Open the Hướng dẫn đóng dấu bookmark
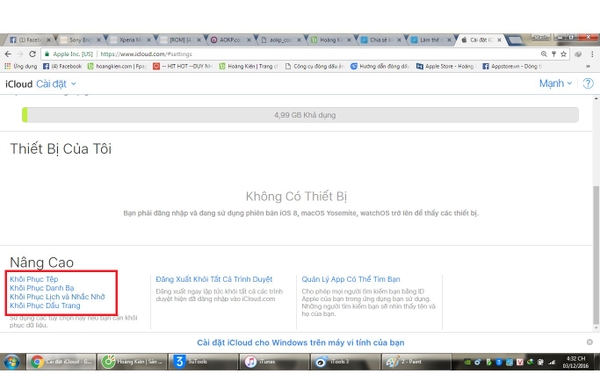 pyautogui.click(x=380, y=66)
